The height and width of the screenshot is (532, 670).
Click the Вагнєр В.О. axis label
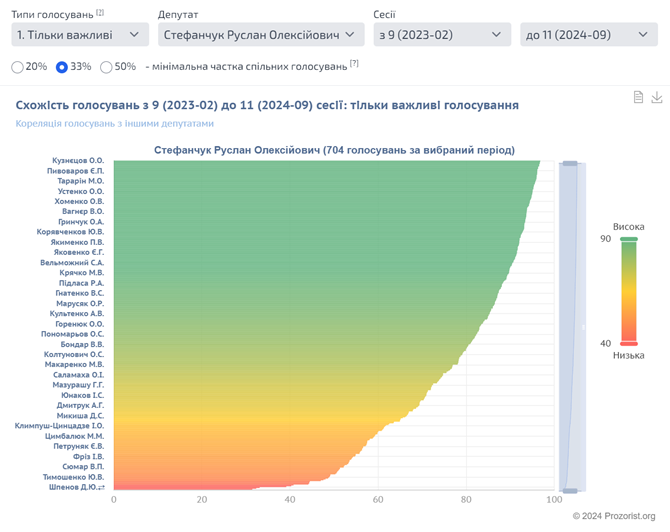[x=83, y=212]
